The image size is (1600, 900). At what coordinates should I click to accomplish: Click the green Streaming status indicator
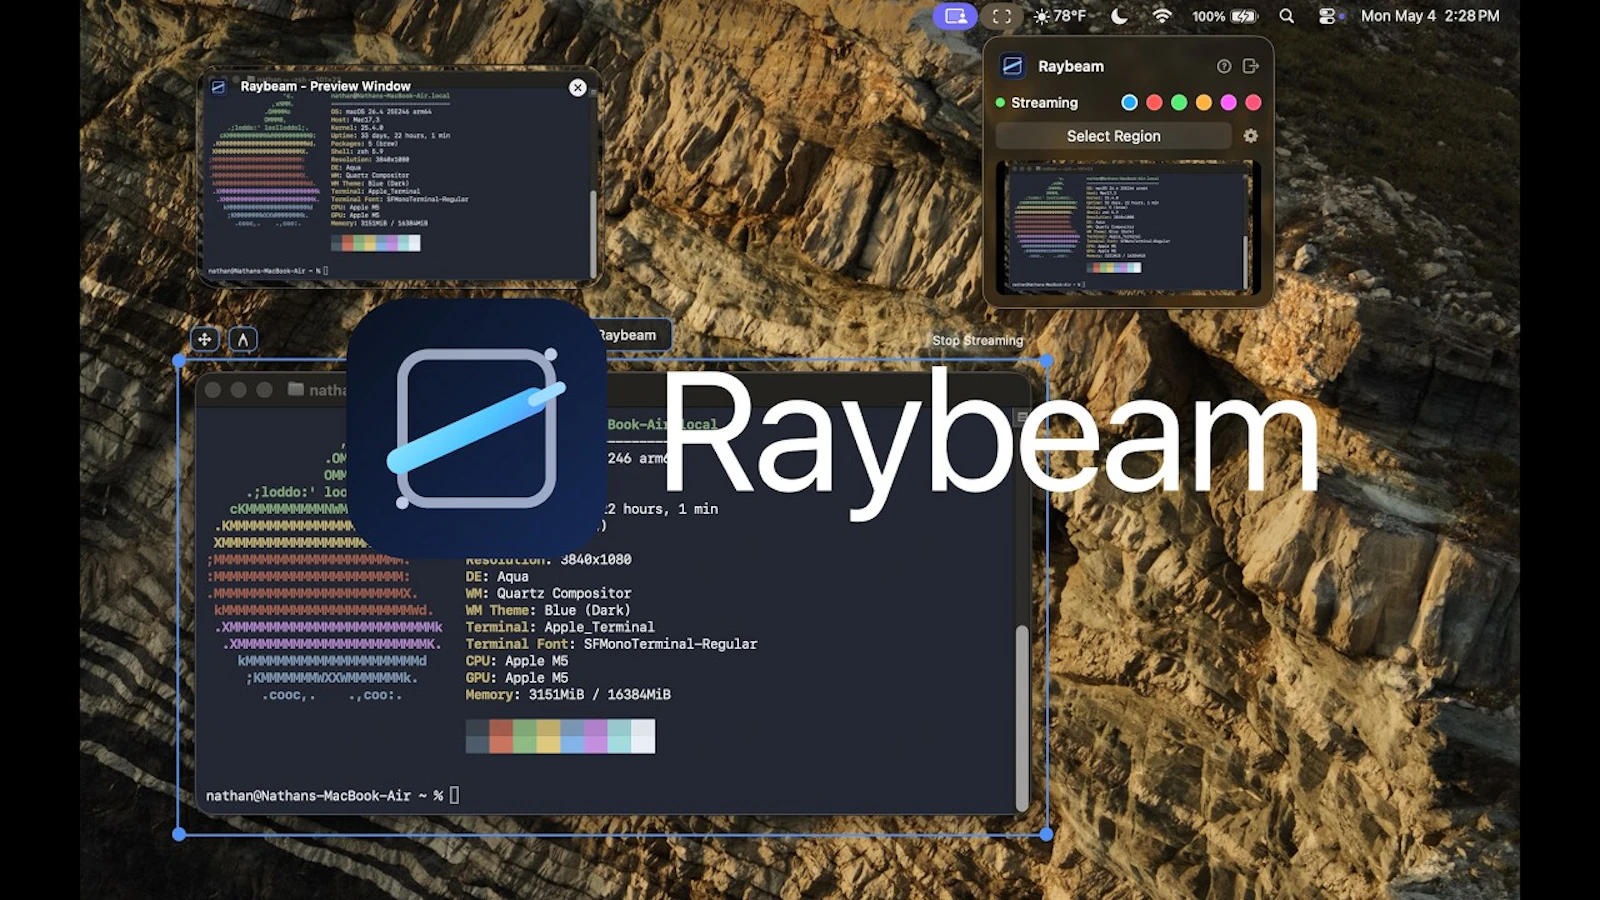(1000, 102)
